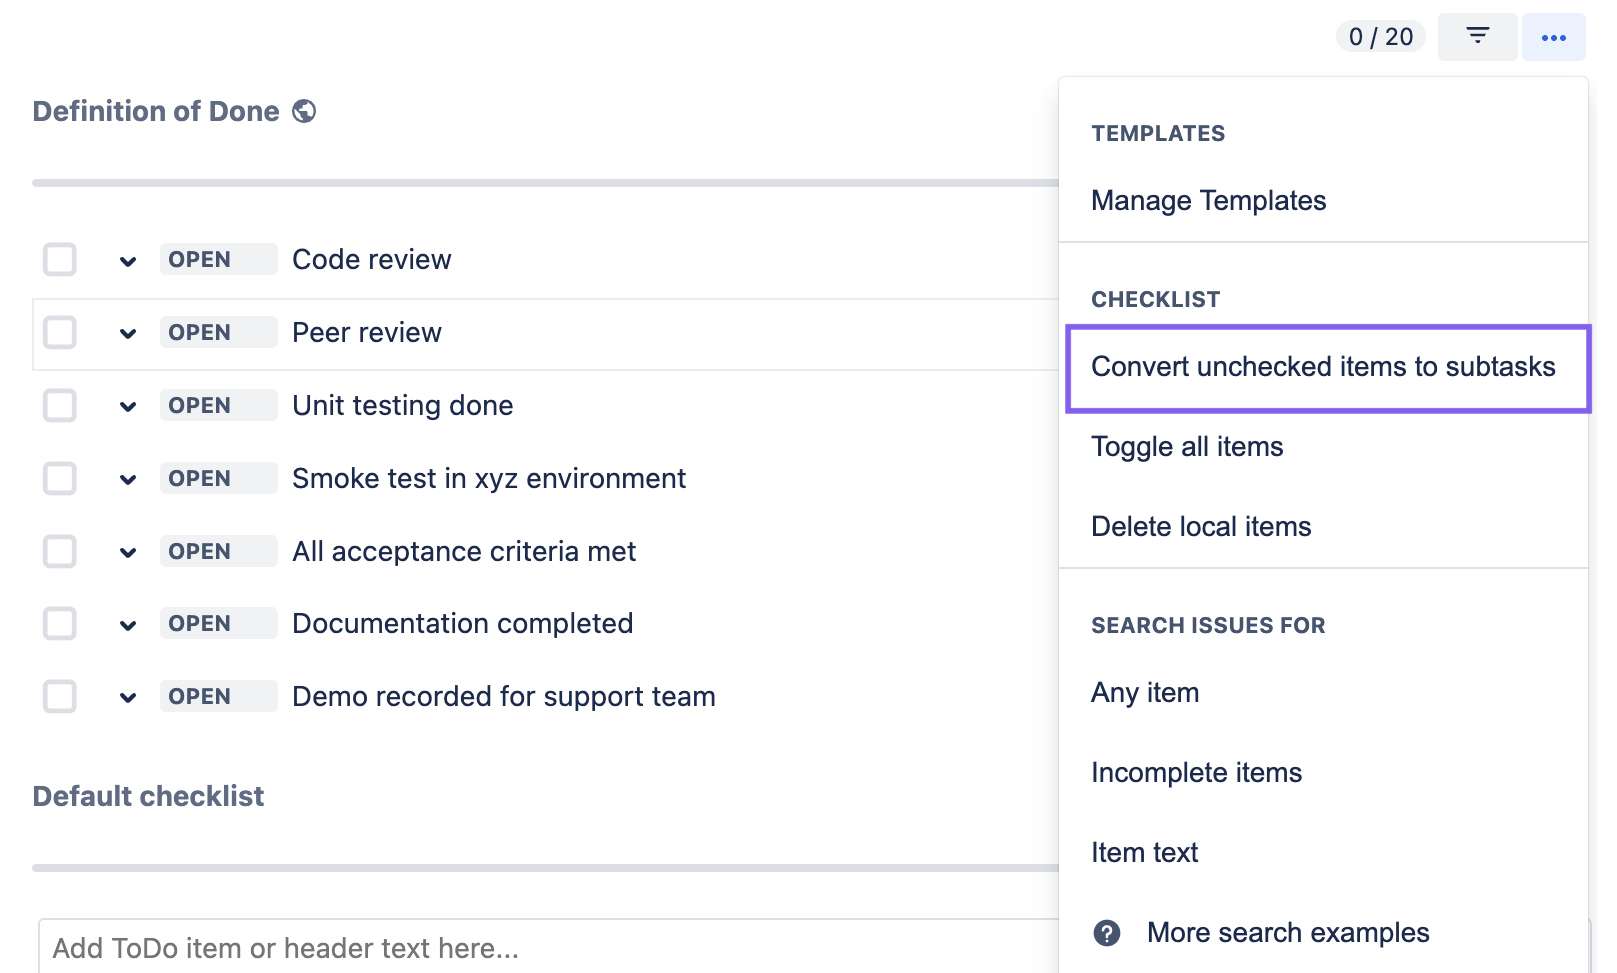This screenshot has width=1617, height=973.
Task: Click the Add ToDo item text field
Action: pos(400,947)
